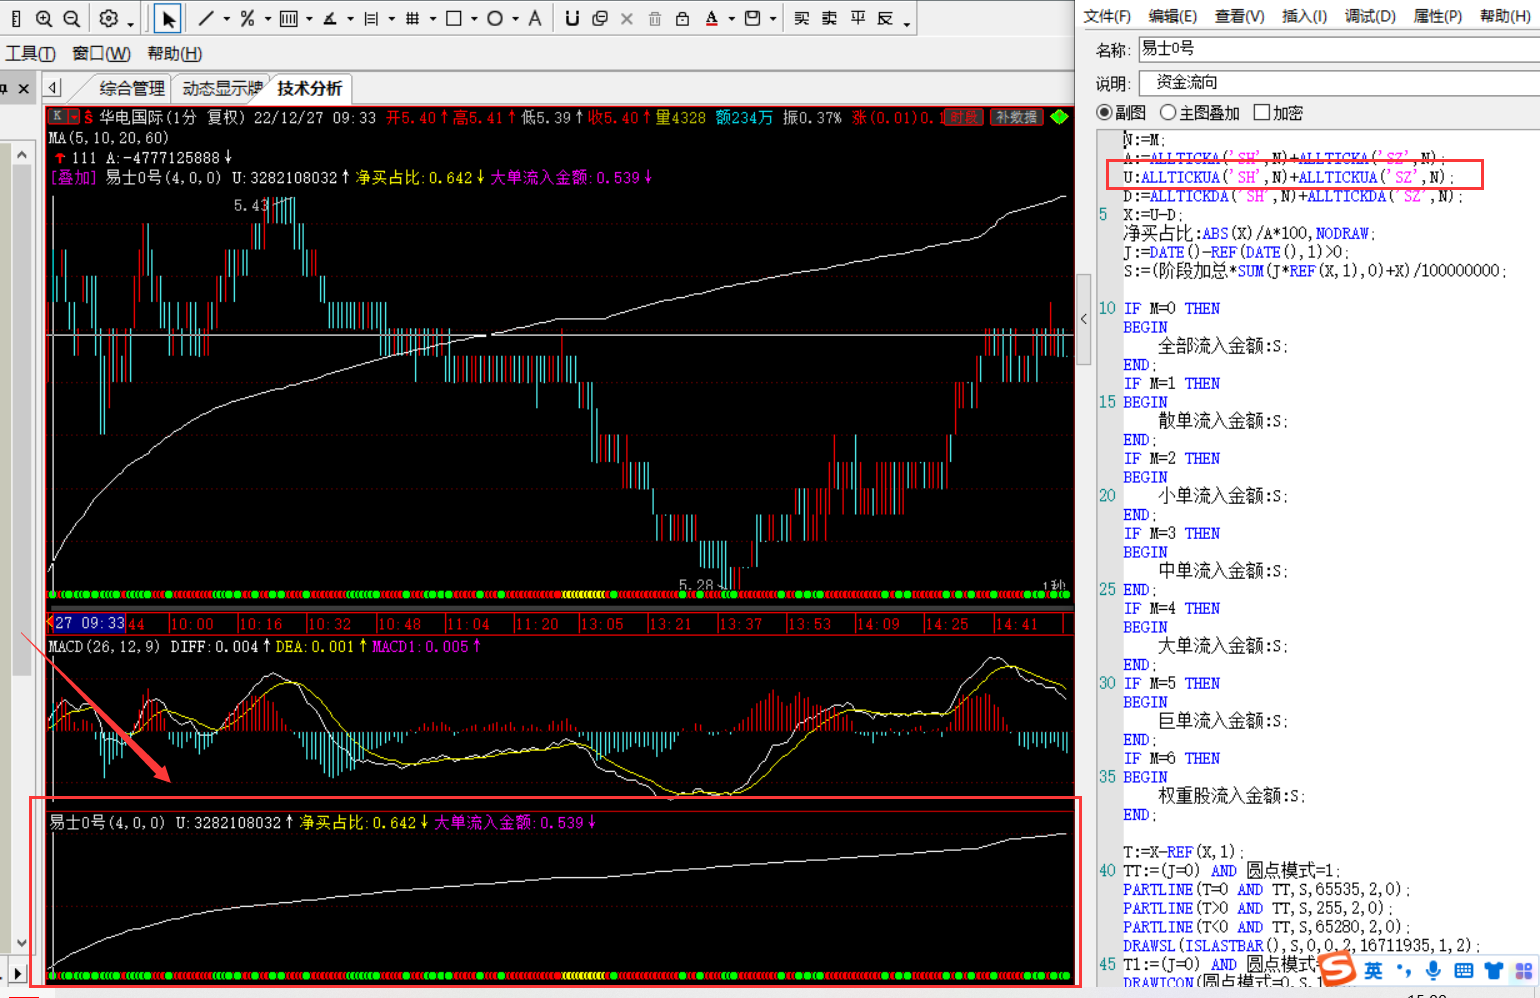Screen dimensions: 1540x998
Task: Click the magnet snap icon
Action: [572, 18]
